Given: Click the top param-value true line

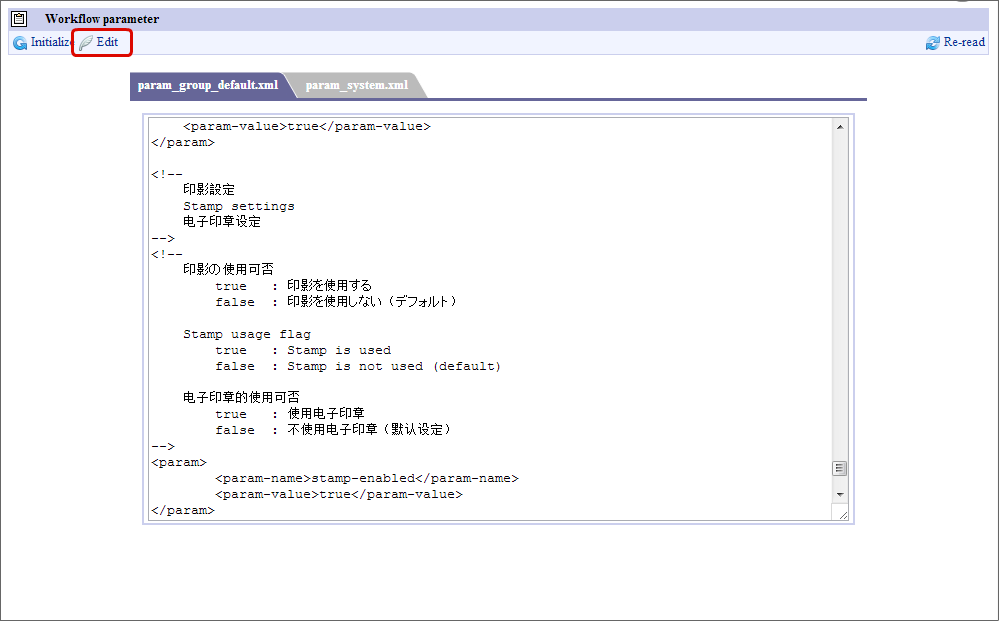Looking at the screenshot, I should pyautogui.click(x=307, y=126).
